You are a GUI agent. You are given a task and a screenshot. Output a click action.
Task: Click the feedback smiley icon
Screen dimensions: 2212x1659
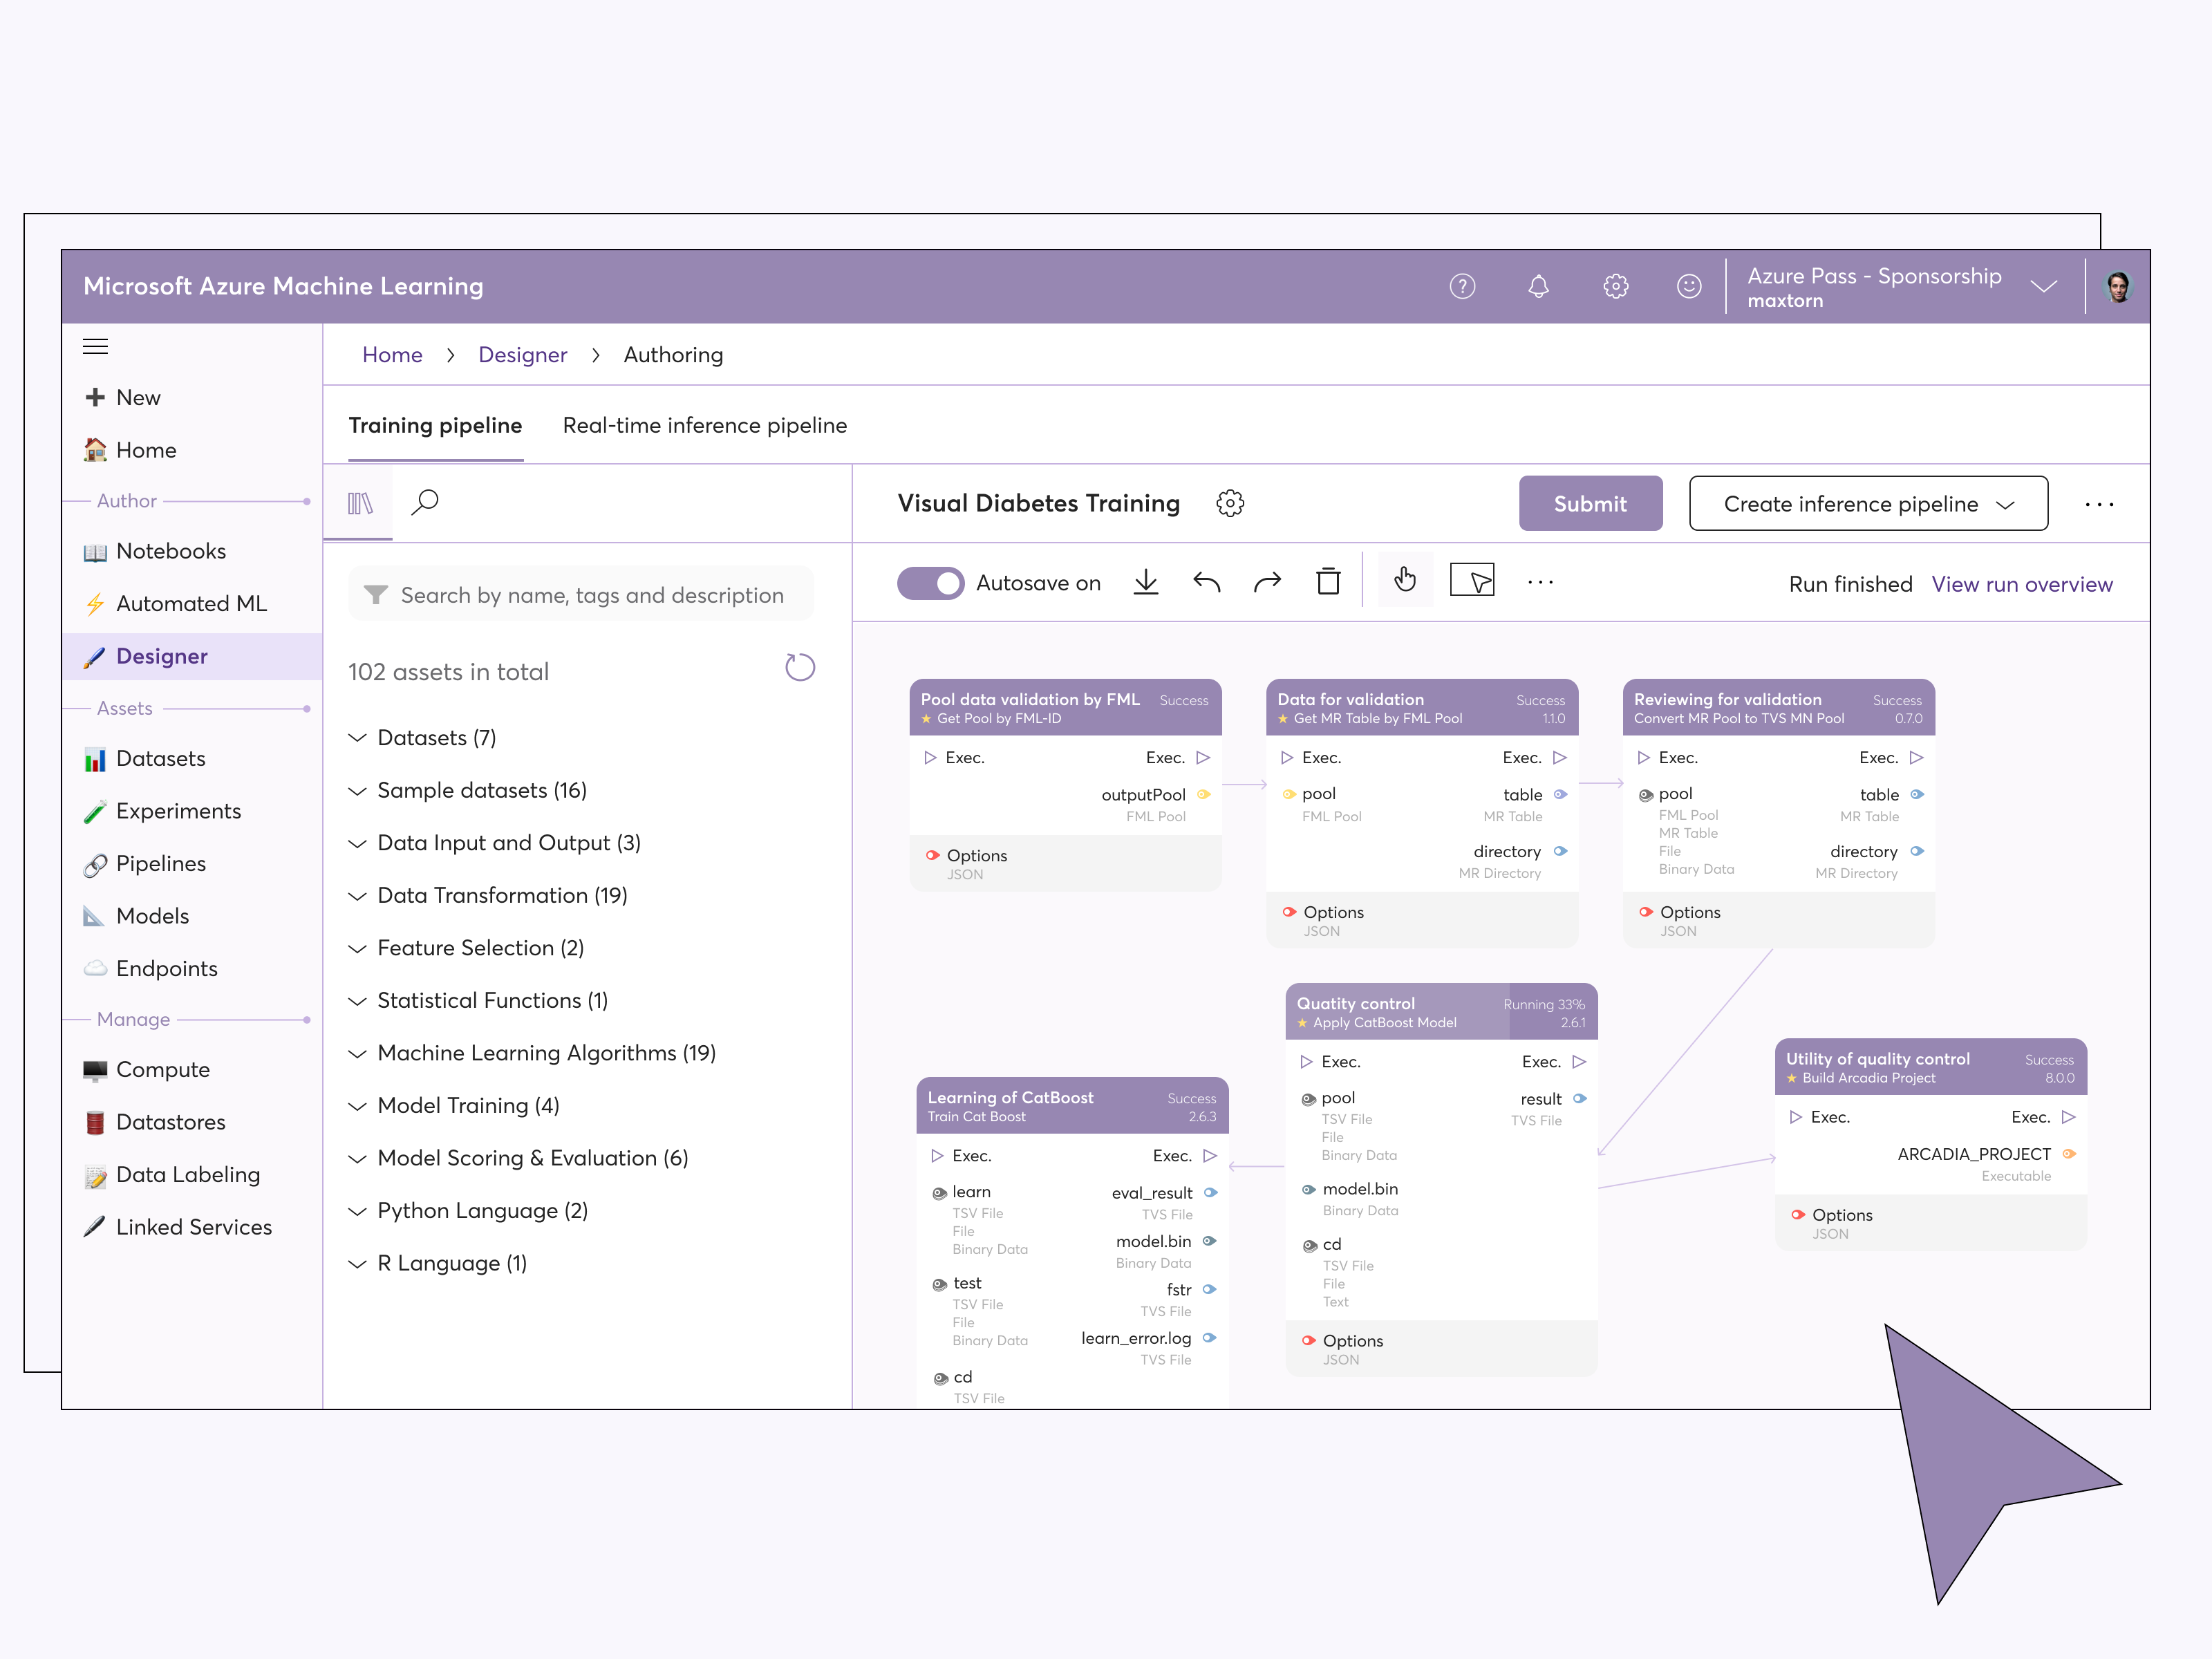tap(1689, 287)
